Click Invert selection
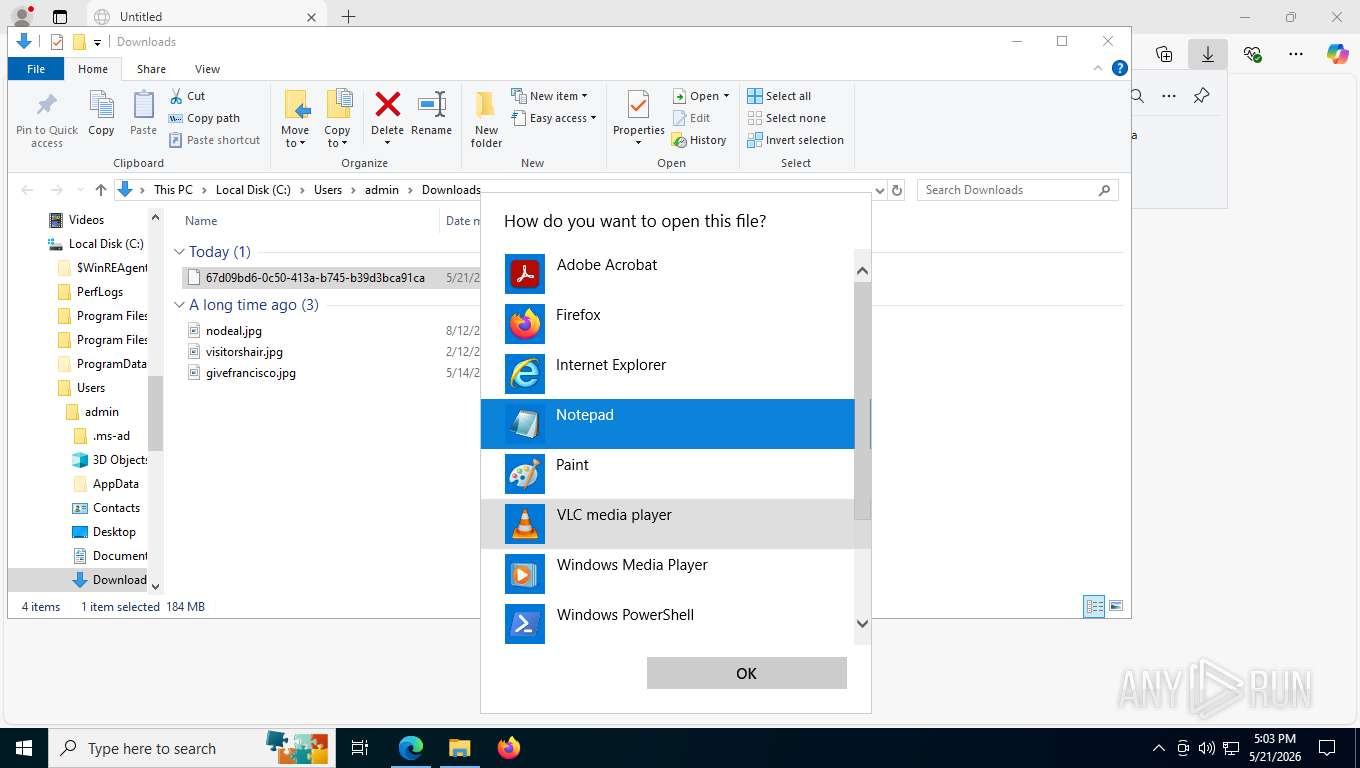The width and height of the screenshot is (1360, 768). pos(795,140)
